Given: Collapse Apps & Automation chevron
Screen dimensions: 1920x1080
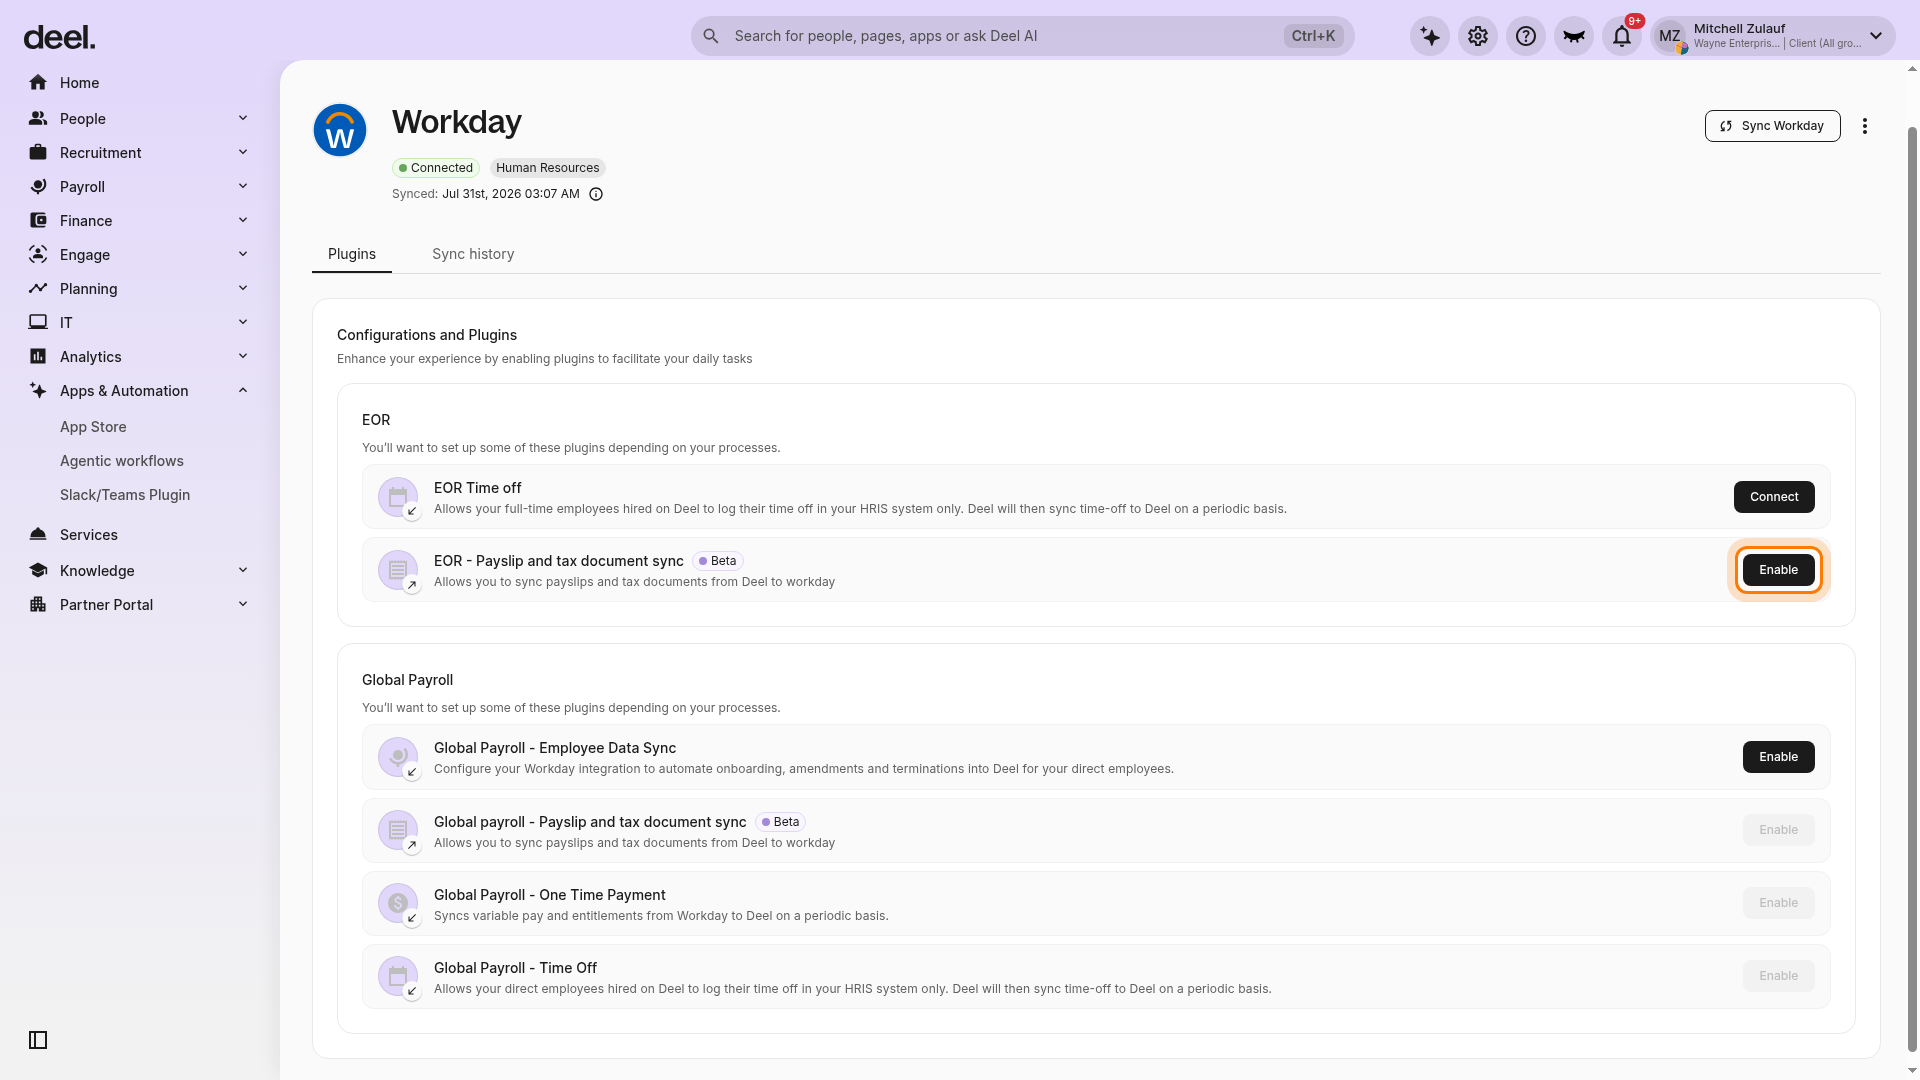Looking at the screenshot, I should [243, 390].
